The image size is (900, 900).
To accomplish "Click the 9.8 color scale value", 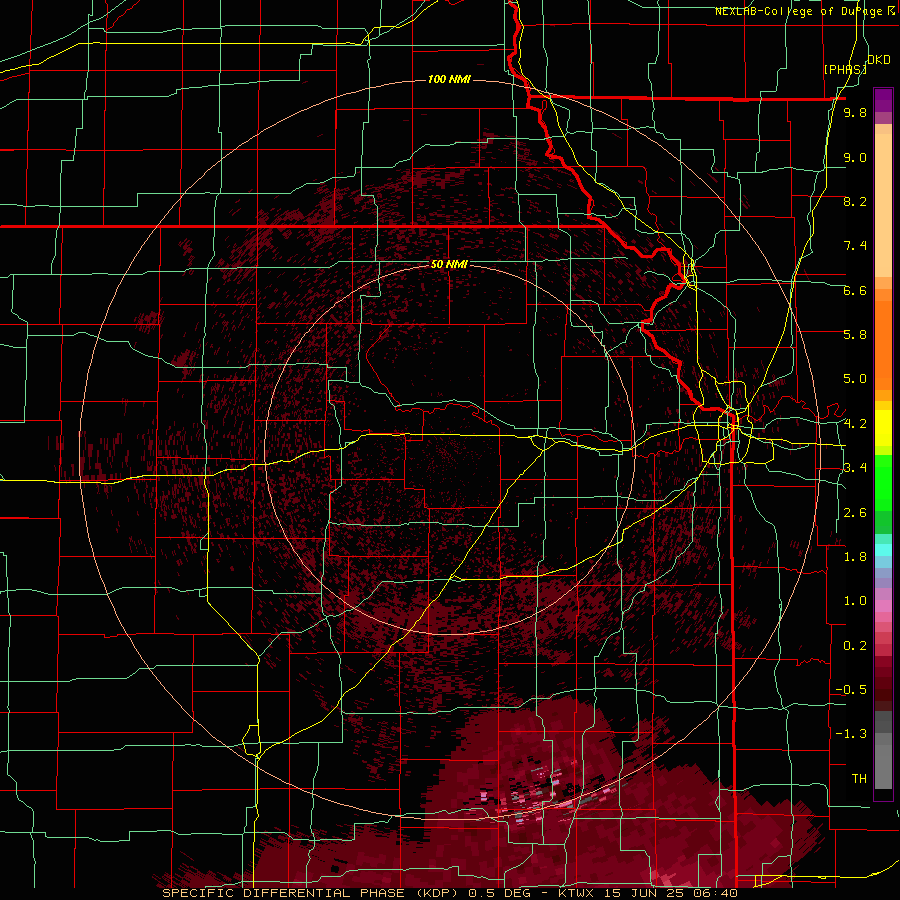I will point(855,112).
